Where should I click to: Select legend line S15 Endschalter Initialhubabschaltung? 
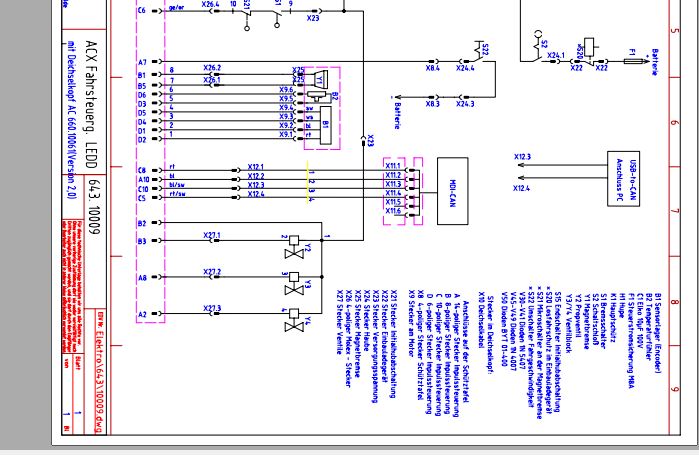click(557, 352)
